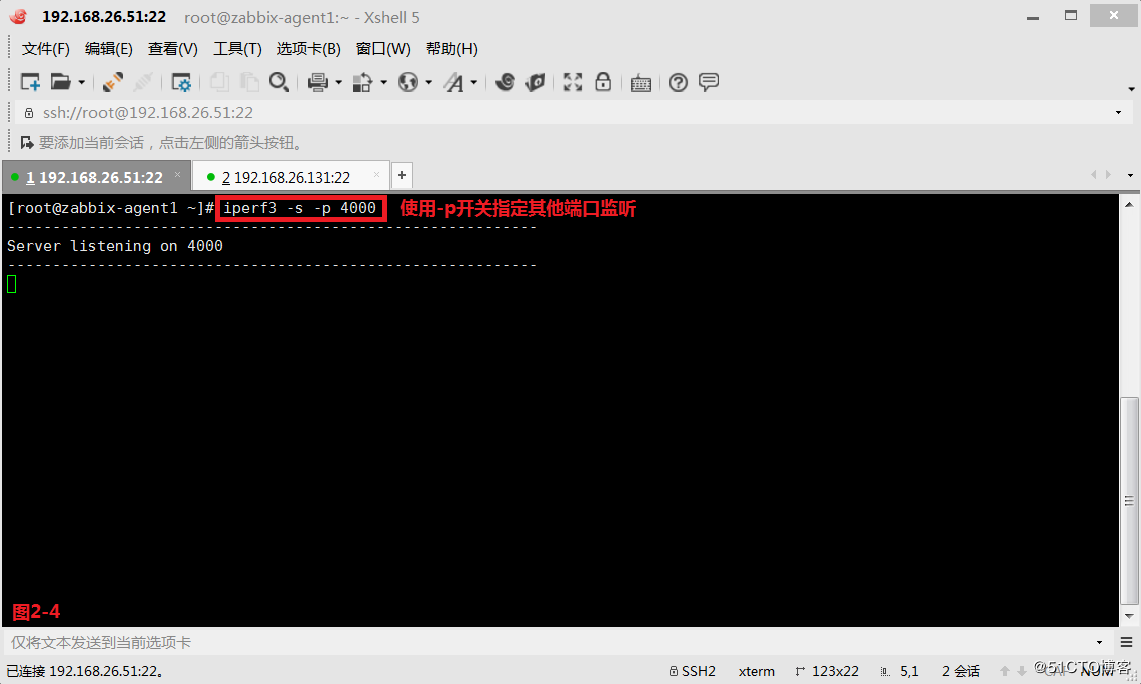
Task: Select tab 1 192.168.26.51:22
Action: (x=95, y=177)
